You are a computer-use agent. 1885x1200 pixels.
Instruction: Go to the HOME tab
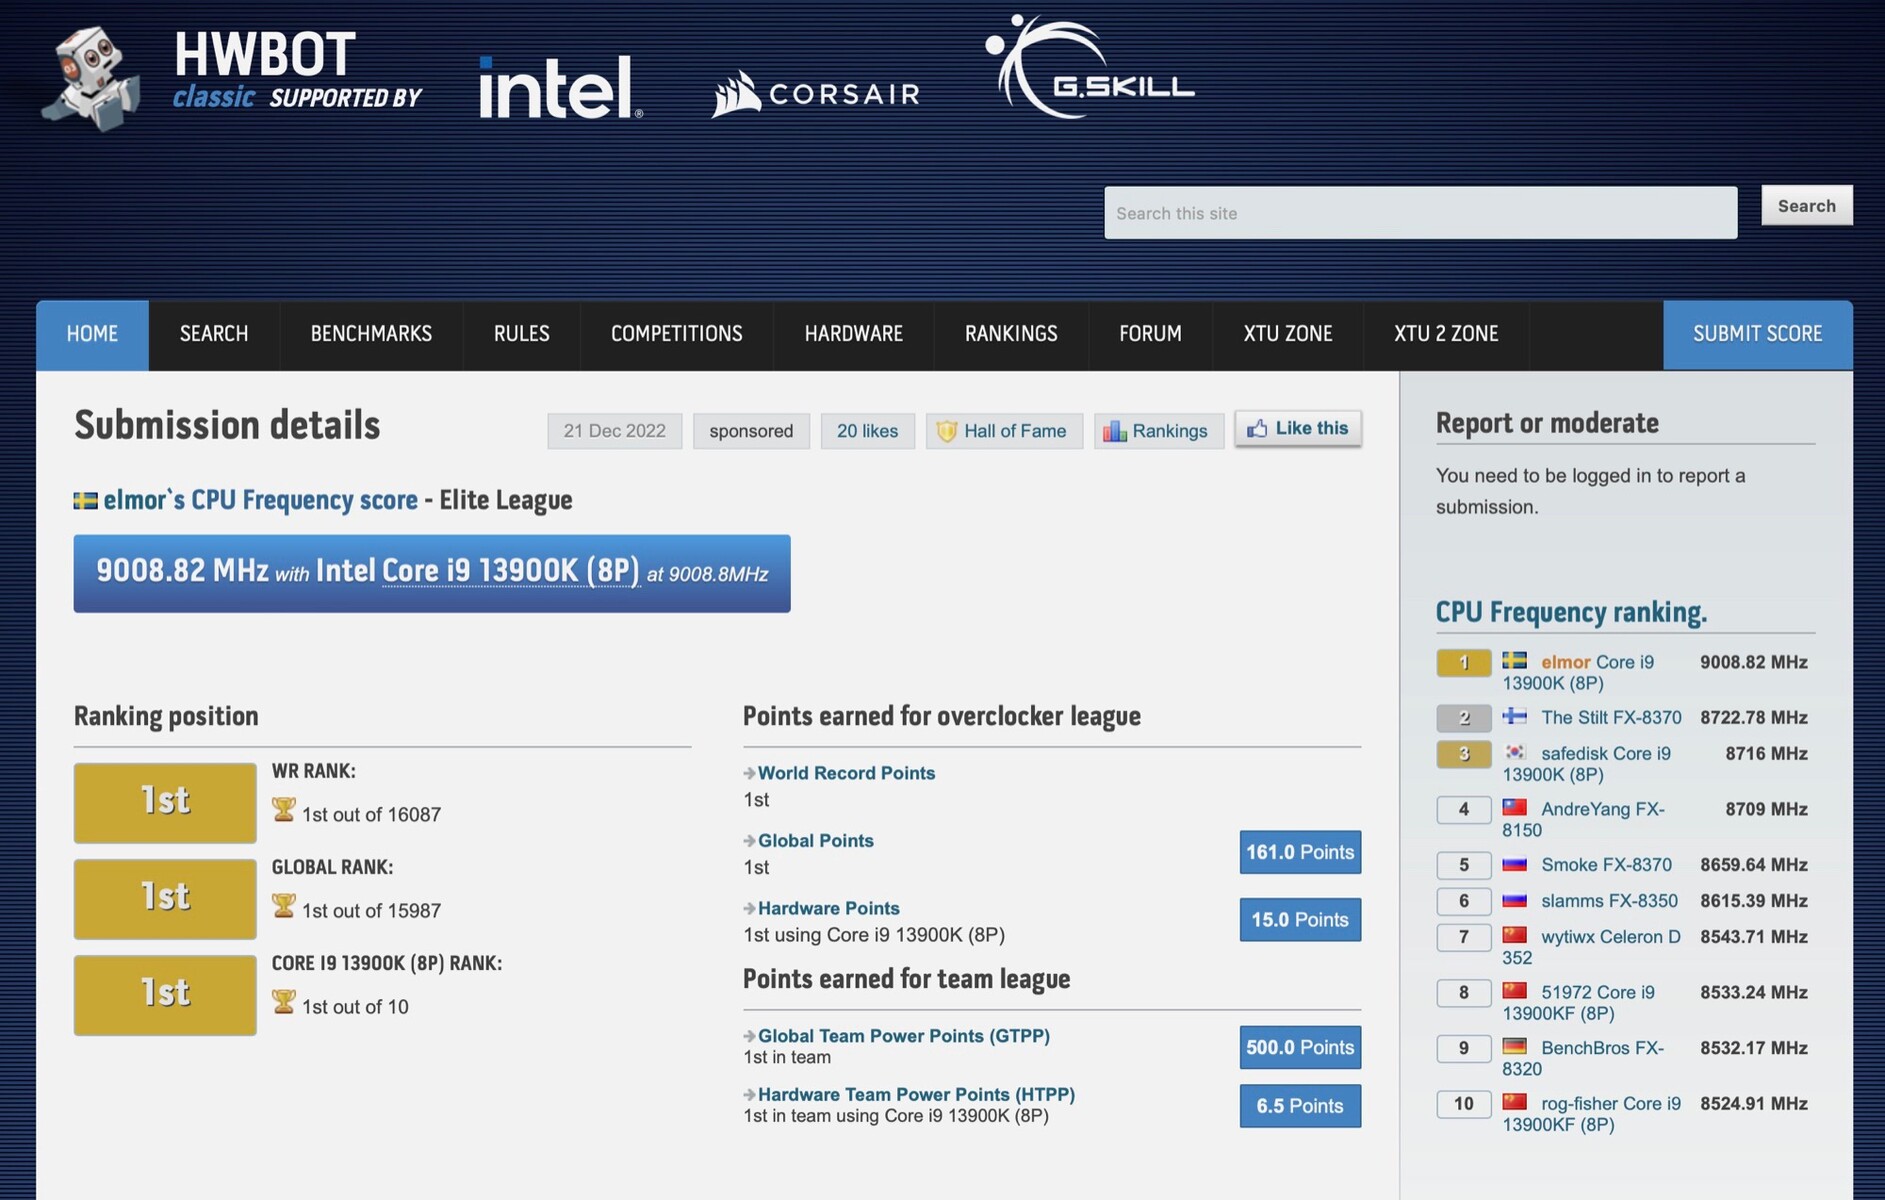tap(92, 335)
